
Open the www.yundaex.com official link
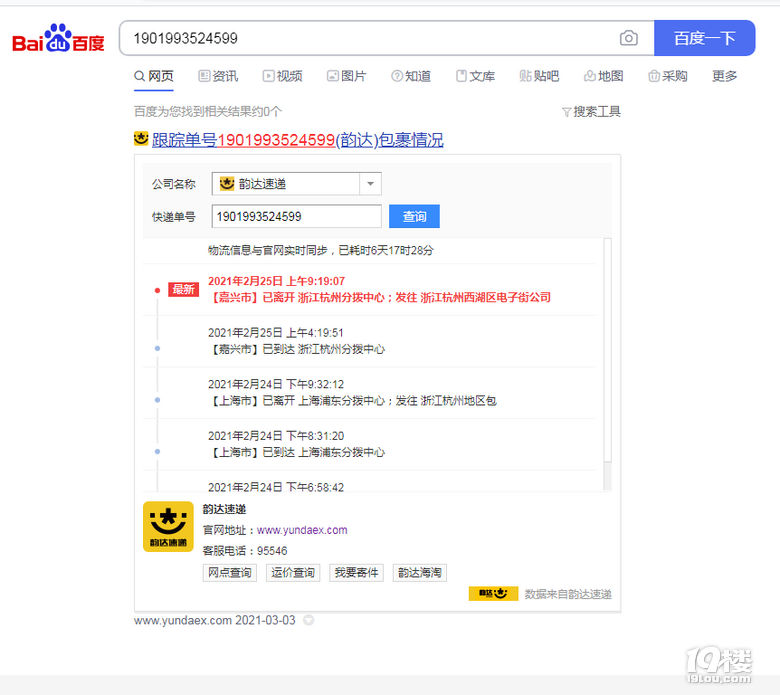[x=302, y=530]
